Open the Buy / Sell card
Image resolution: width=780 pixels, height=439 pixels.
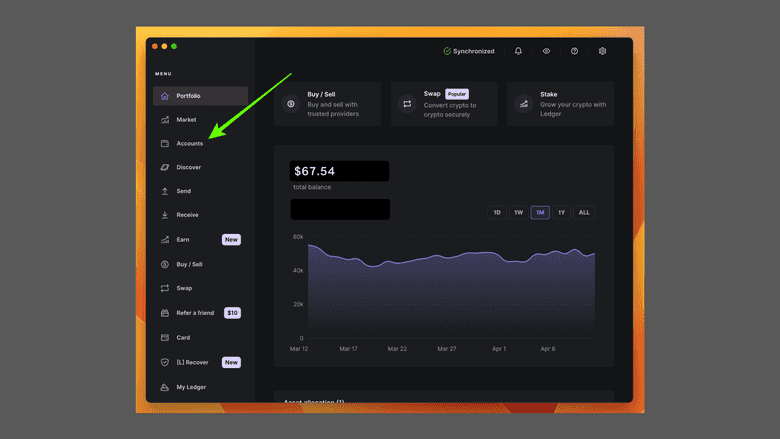point(327,104)
